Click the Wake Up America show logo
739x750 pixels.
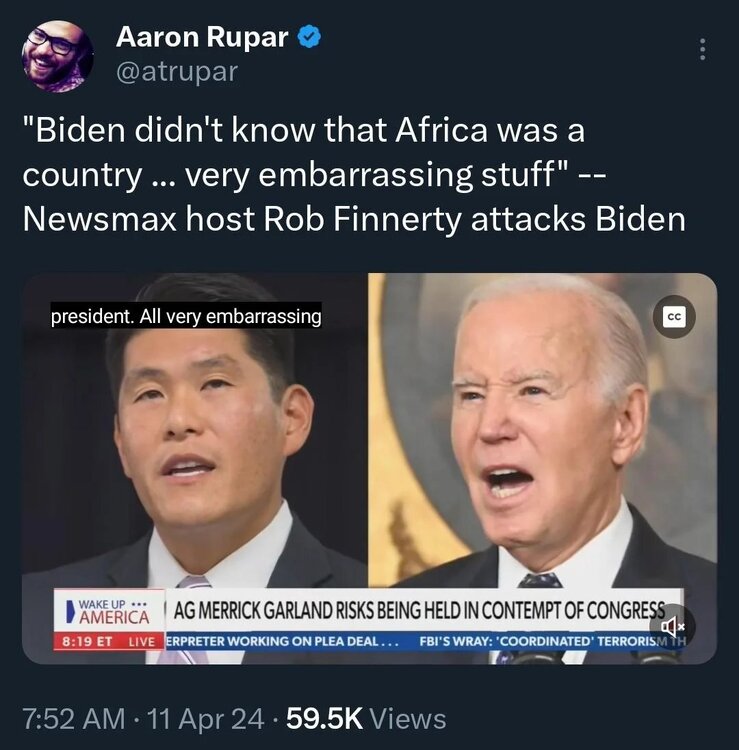[109, 612]
